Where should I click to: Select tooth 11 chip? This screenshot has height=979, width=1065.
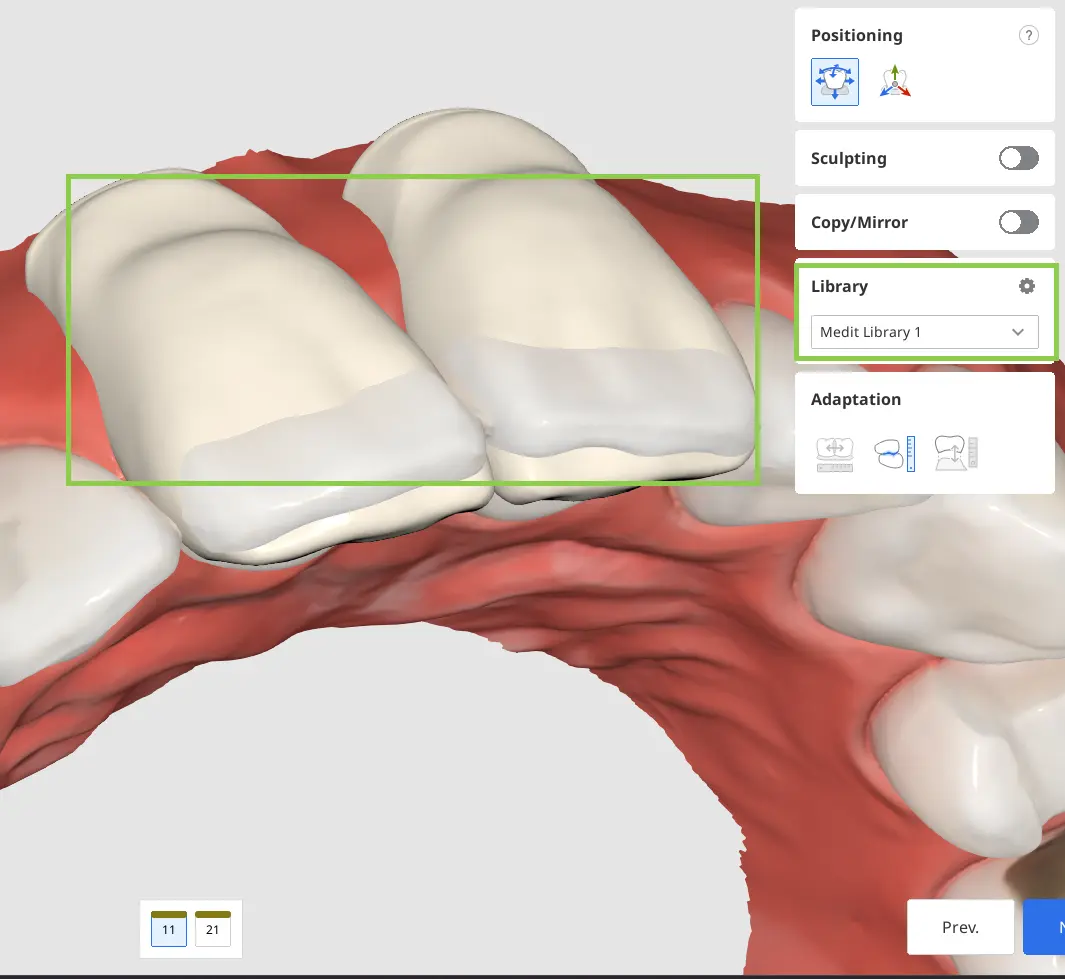(168, 929)
